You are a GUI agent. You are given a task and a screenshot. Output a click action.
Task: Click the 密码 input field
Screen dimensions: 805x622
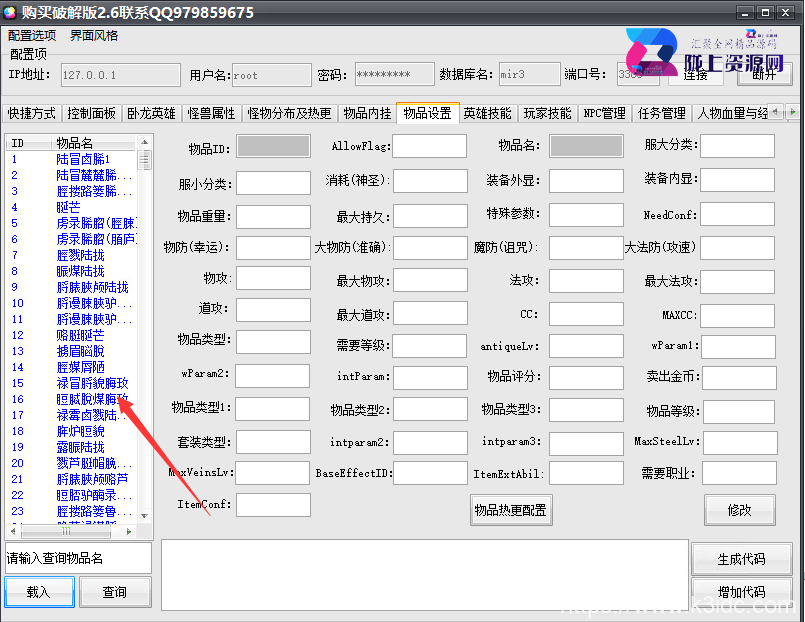[x=395, y=75]
